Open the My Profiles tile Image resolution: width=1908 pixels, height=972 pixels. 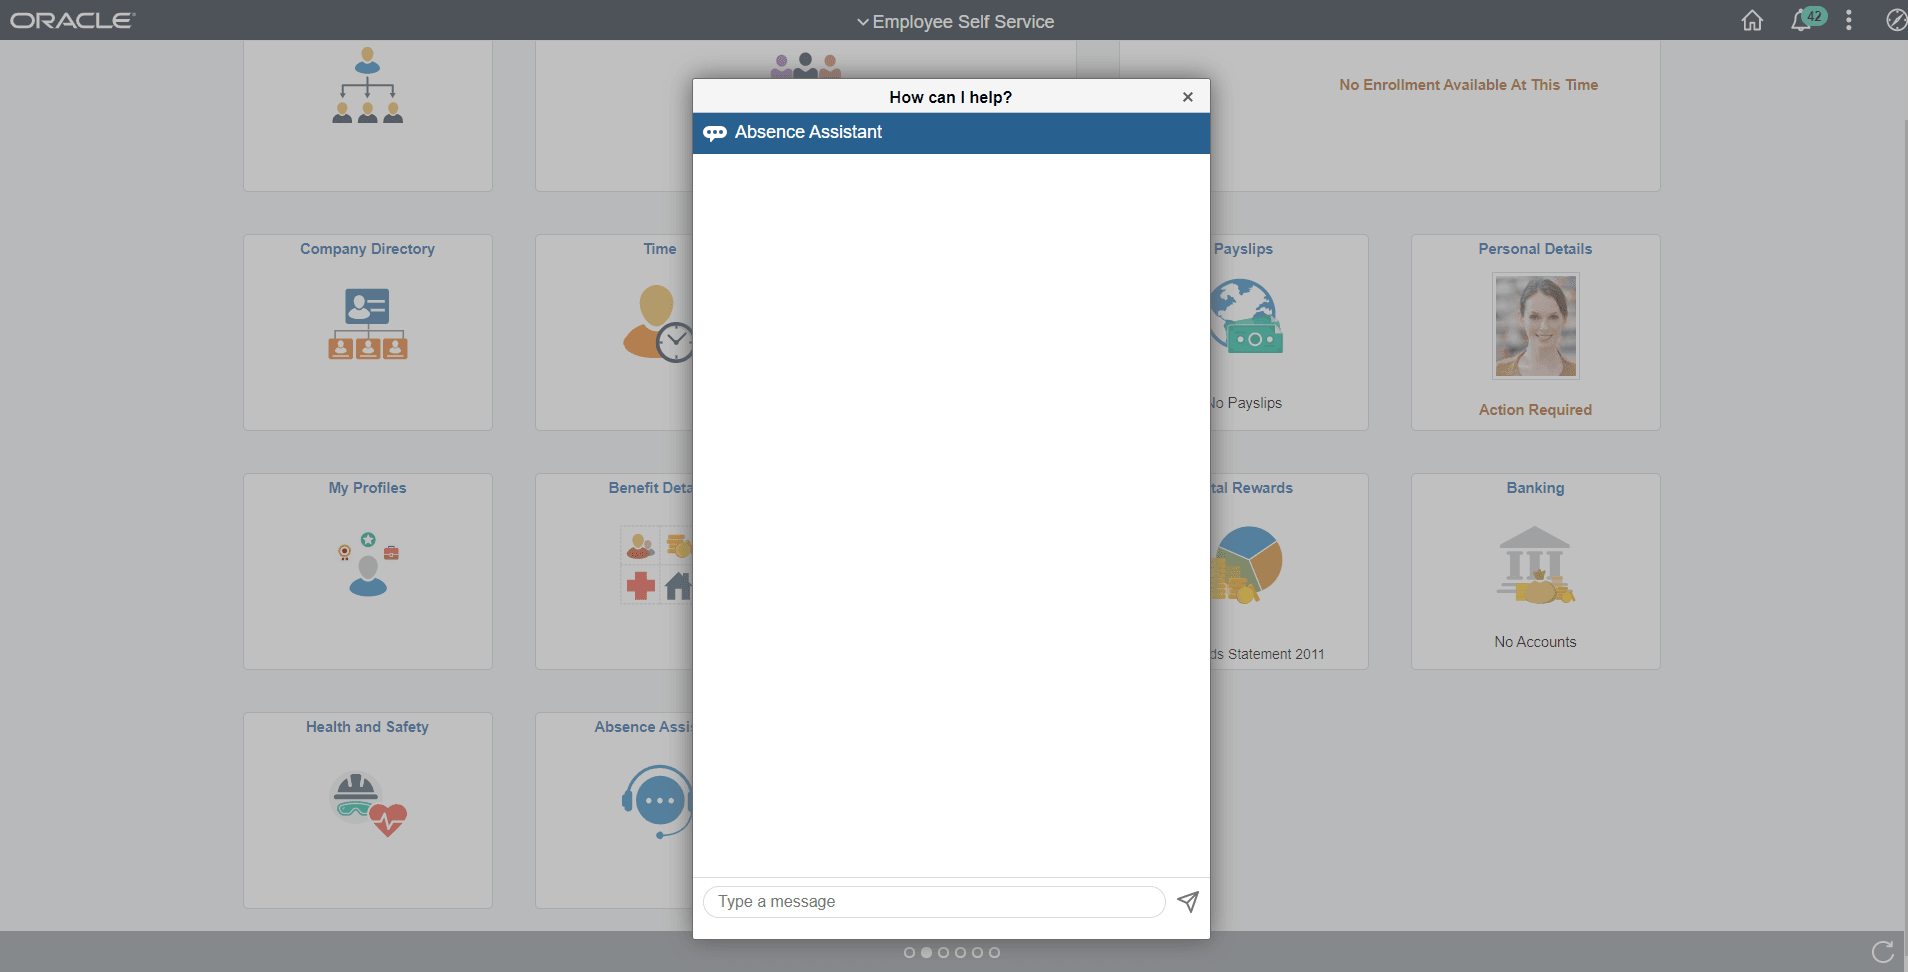tap(367, 571)
